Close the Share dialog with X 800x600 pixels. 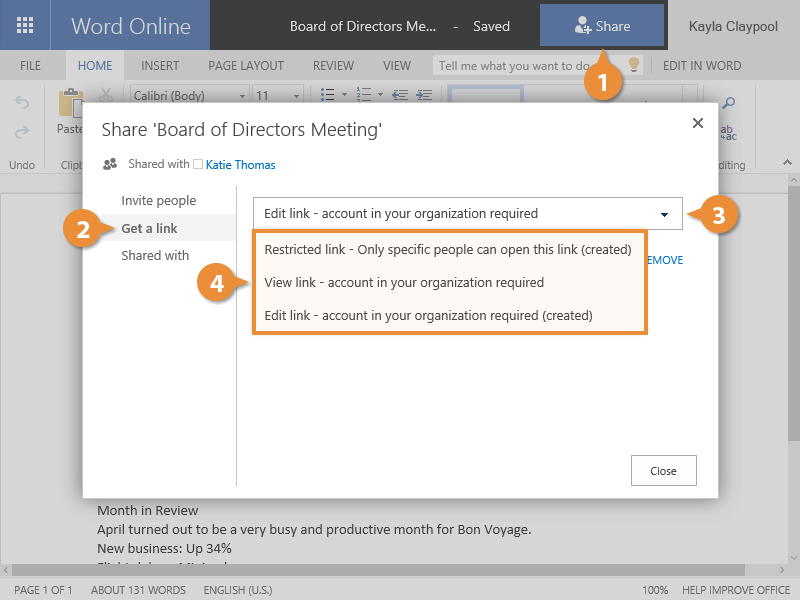coord(698,123)
